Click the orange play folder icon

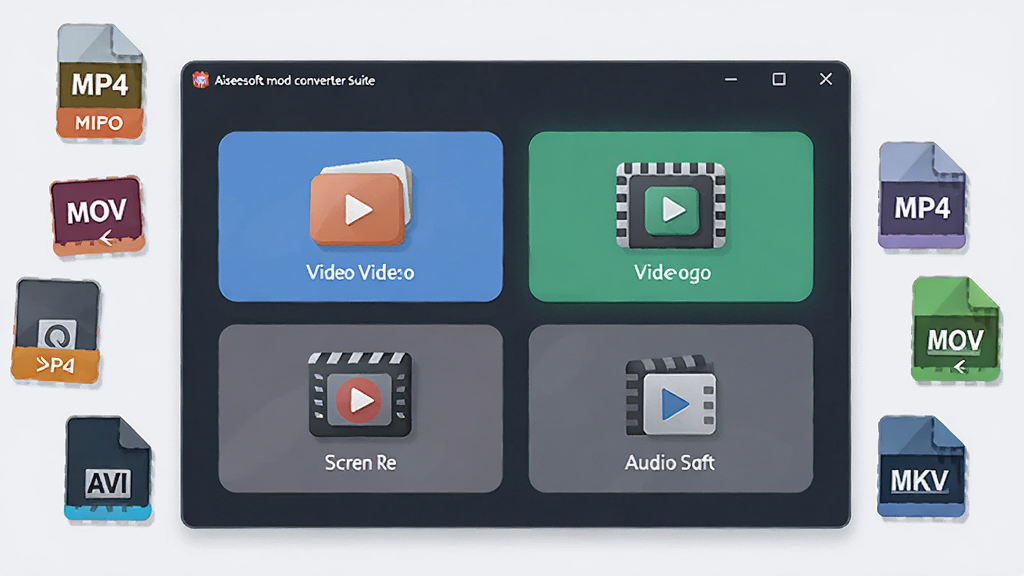coord(361,202)
